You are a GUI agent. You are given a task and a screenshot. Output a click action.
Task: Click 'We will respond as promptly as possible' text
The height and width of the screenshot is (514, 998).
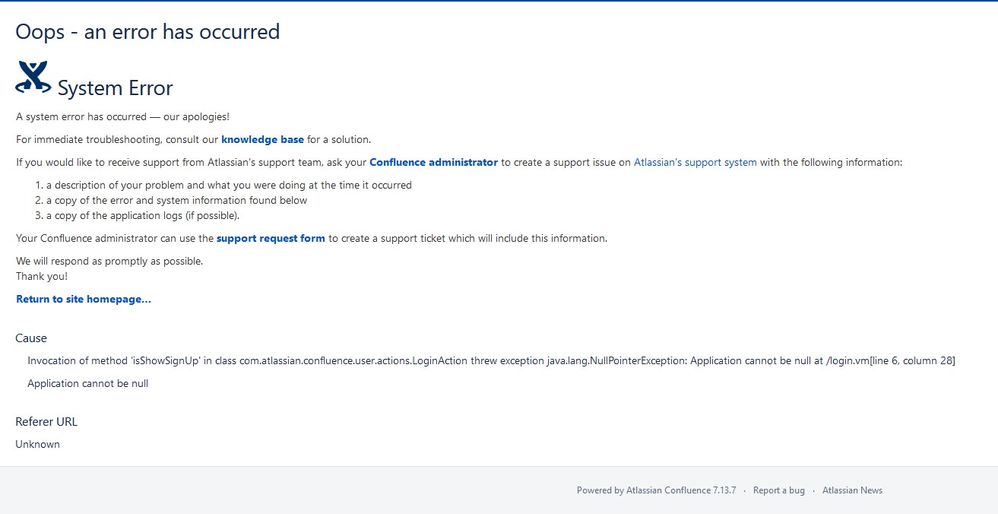point(109,261)
